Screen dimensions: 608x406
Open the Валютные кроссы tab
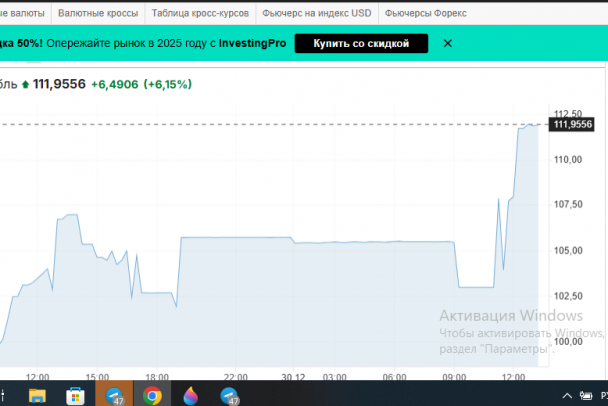tap(98, 14)
